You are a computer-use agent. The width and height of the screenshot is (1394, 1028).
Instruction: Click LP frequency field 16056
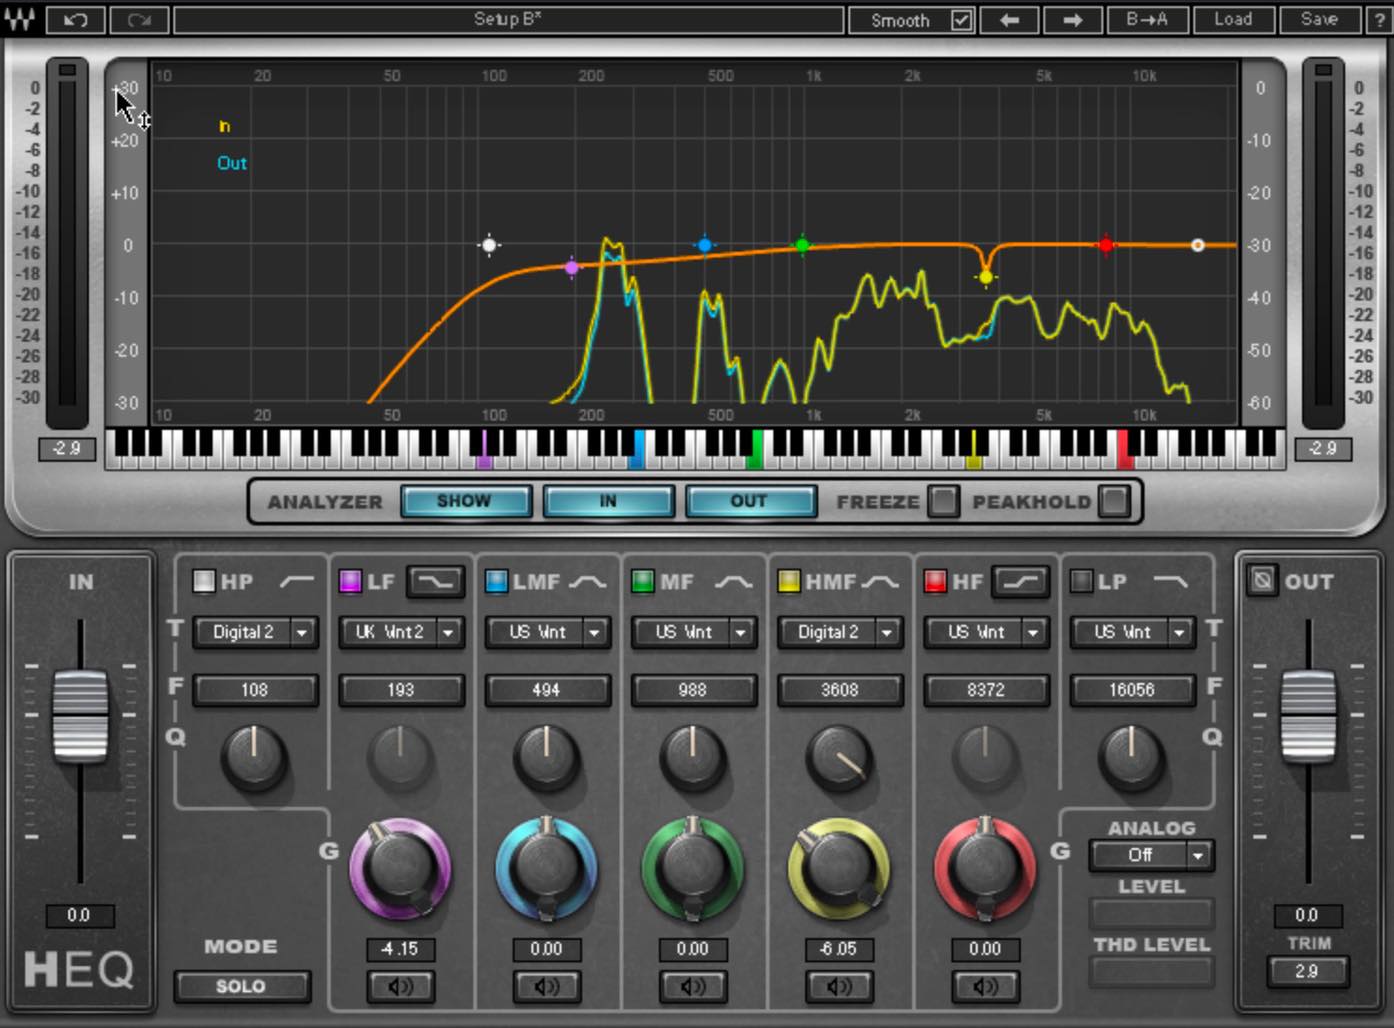(x=1132, y=690)
